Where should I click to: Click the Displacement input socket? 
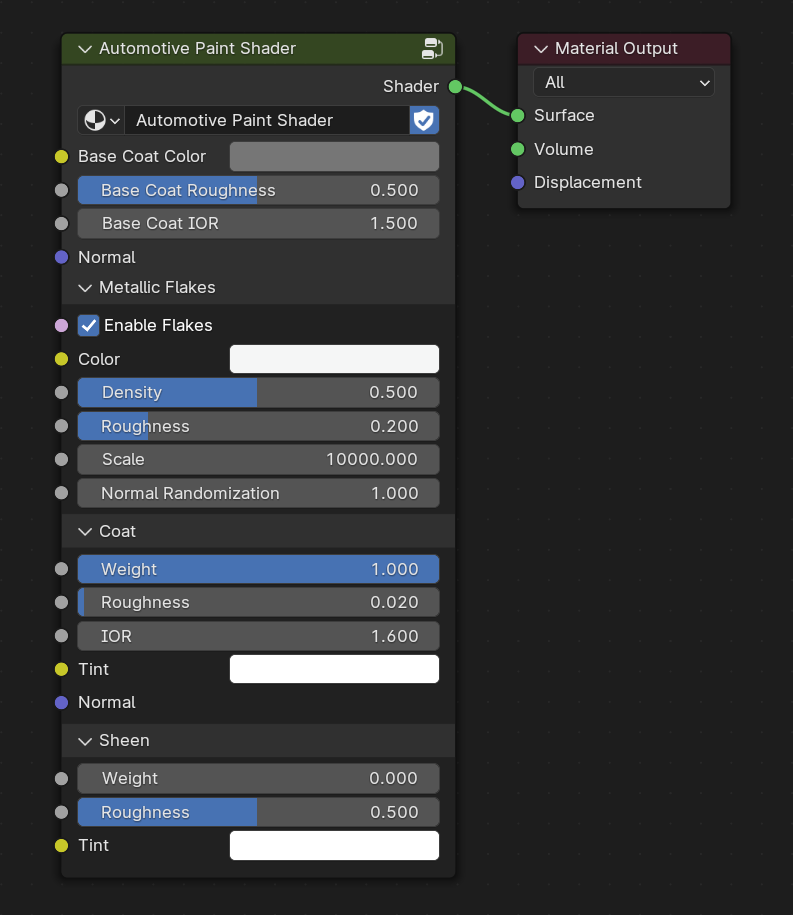tap(518, 182)
